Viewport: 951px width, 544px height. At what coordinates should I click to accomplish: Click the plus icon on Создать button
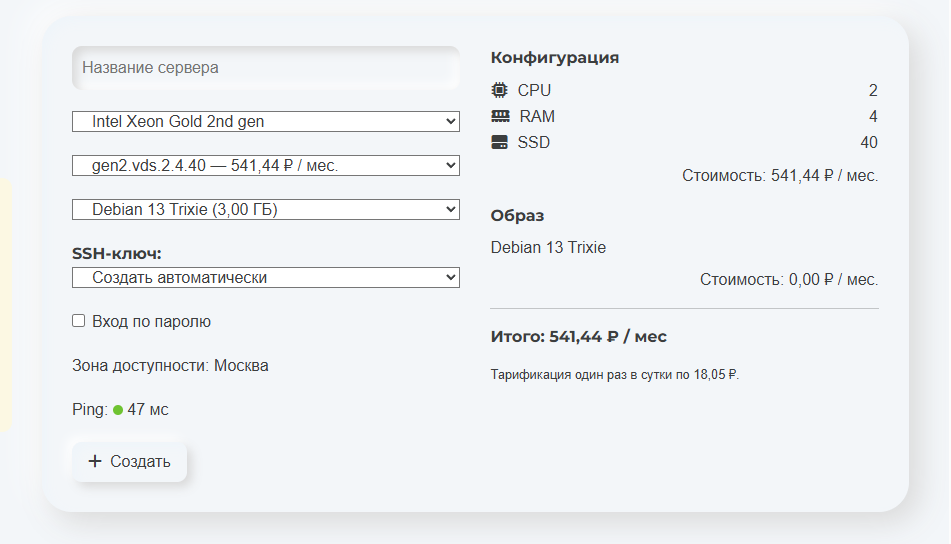click(x=95, y=461)
